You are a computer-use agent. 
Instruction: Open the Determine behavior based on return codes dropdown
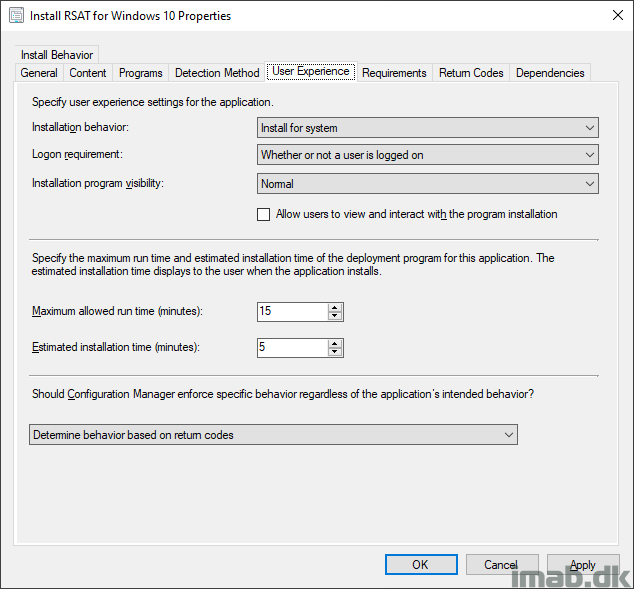273,435
